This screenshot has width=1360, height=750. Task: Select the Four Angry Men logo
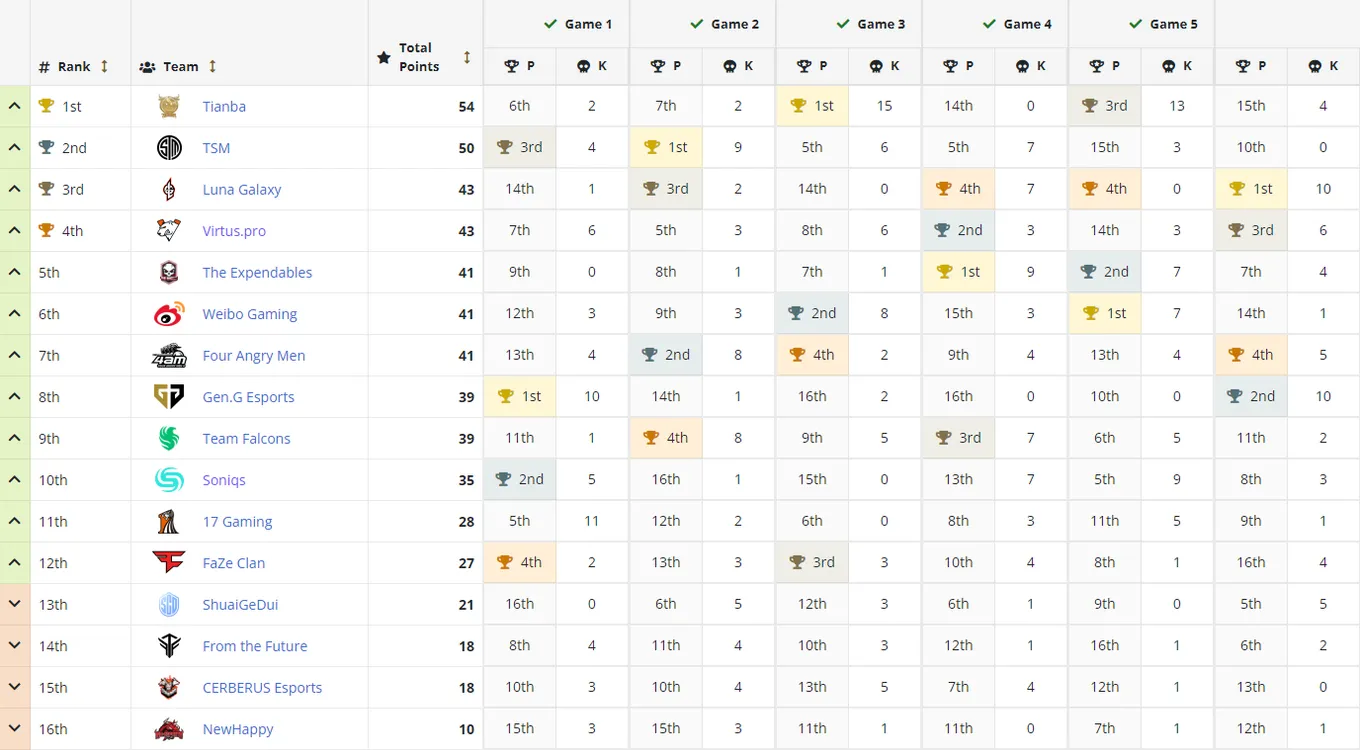click(x=169, y=356)
